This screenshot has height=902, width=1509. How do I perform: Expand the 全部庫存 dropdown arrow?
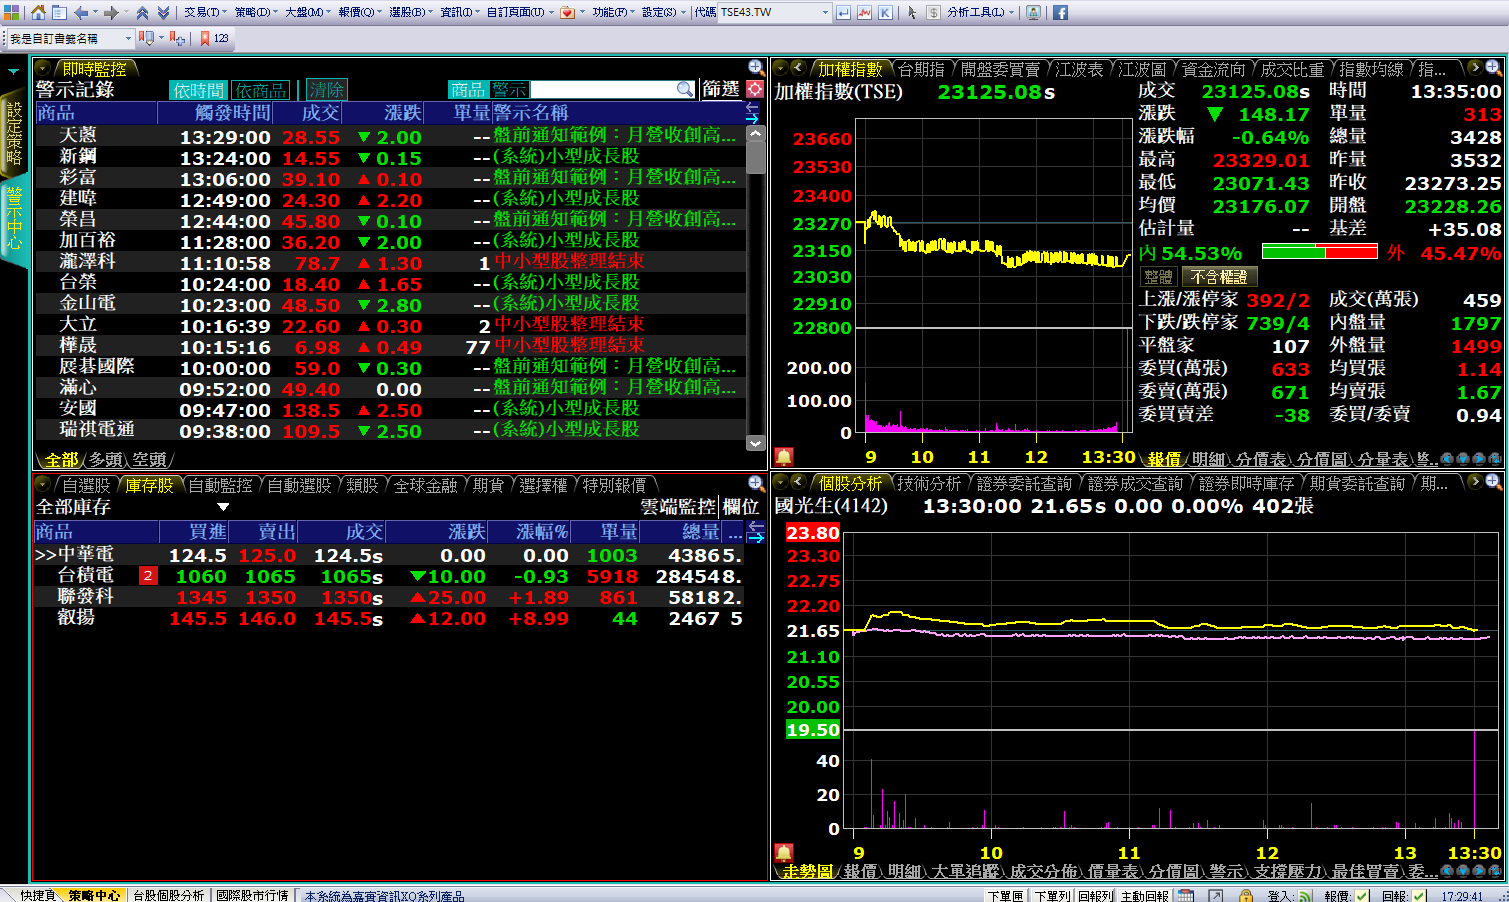(x=223, y=507)
